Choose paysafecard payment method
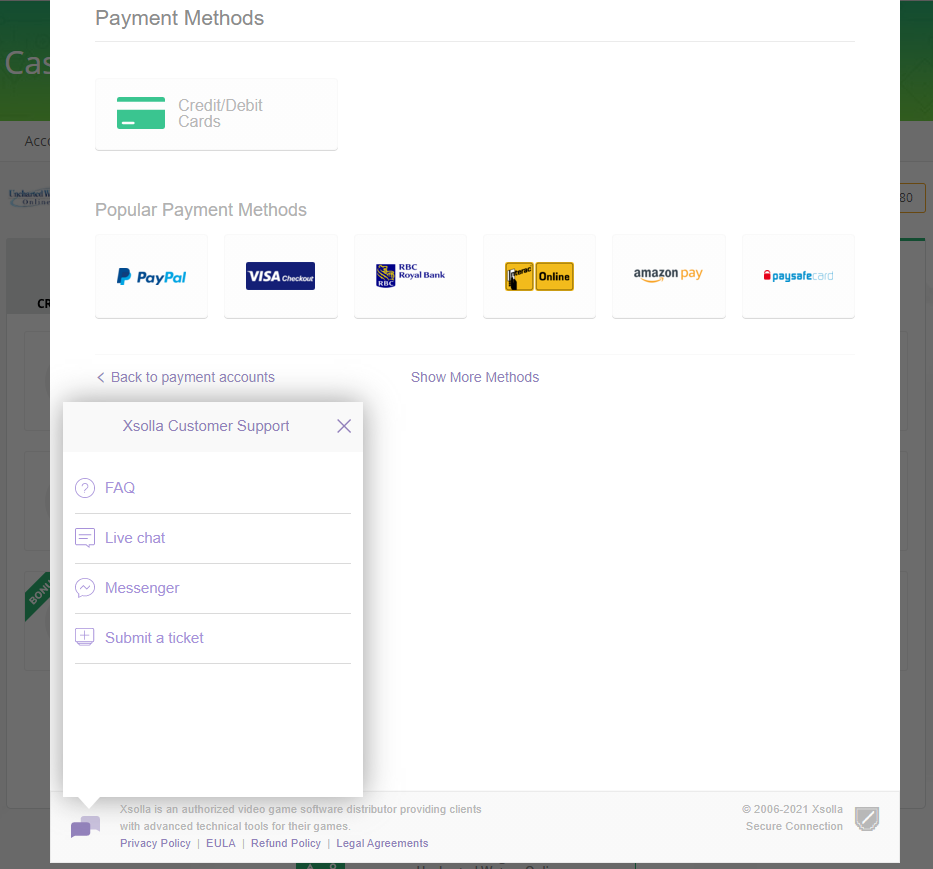The width and height of the screenshot is (933, 869). [799, 276]
